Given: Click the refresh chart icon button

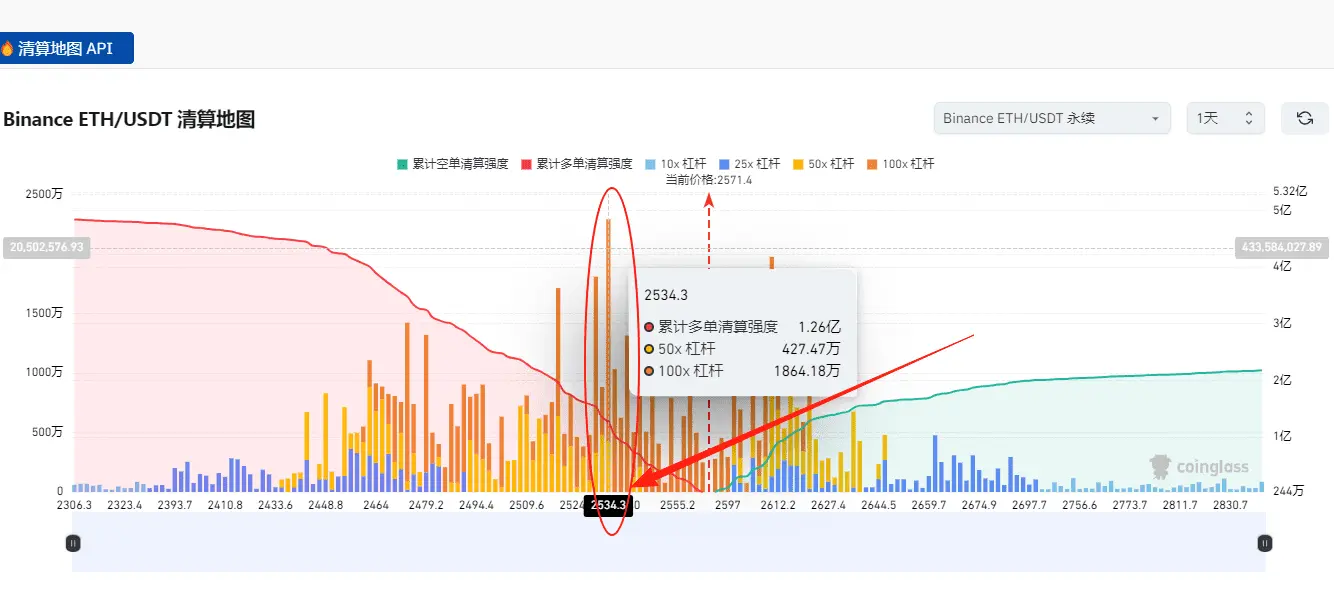Looking at the screenshot, I should [1305, 118].
